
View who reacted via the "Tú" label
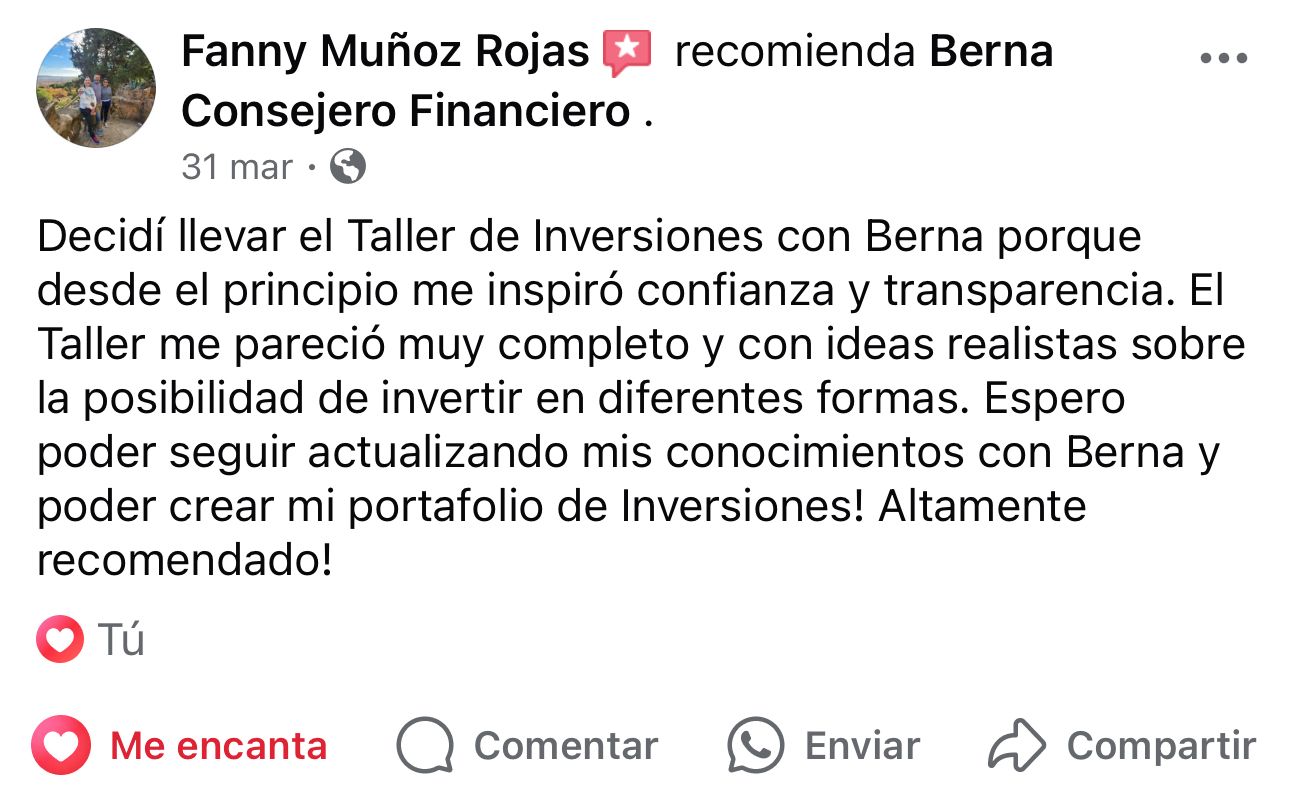click(122, 640)
